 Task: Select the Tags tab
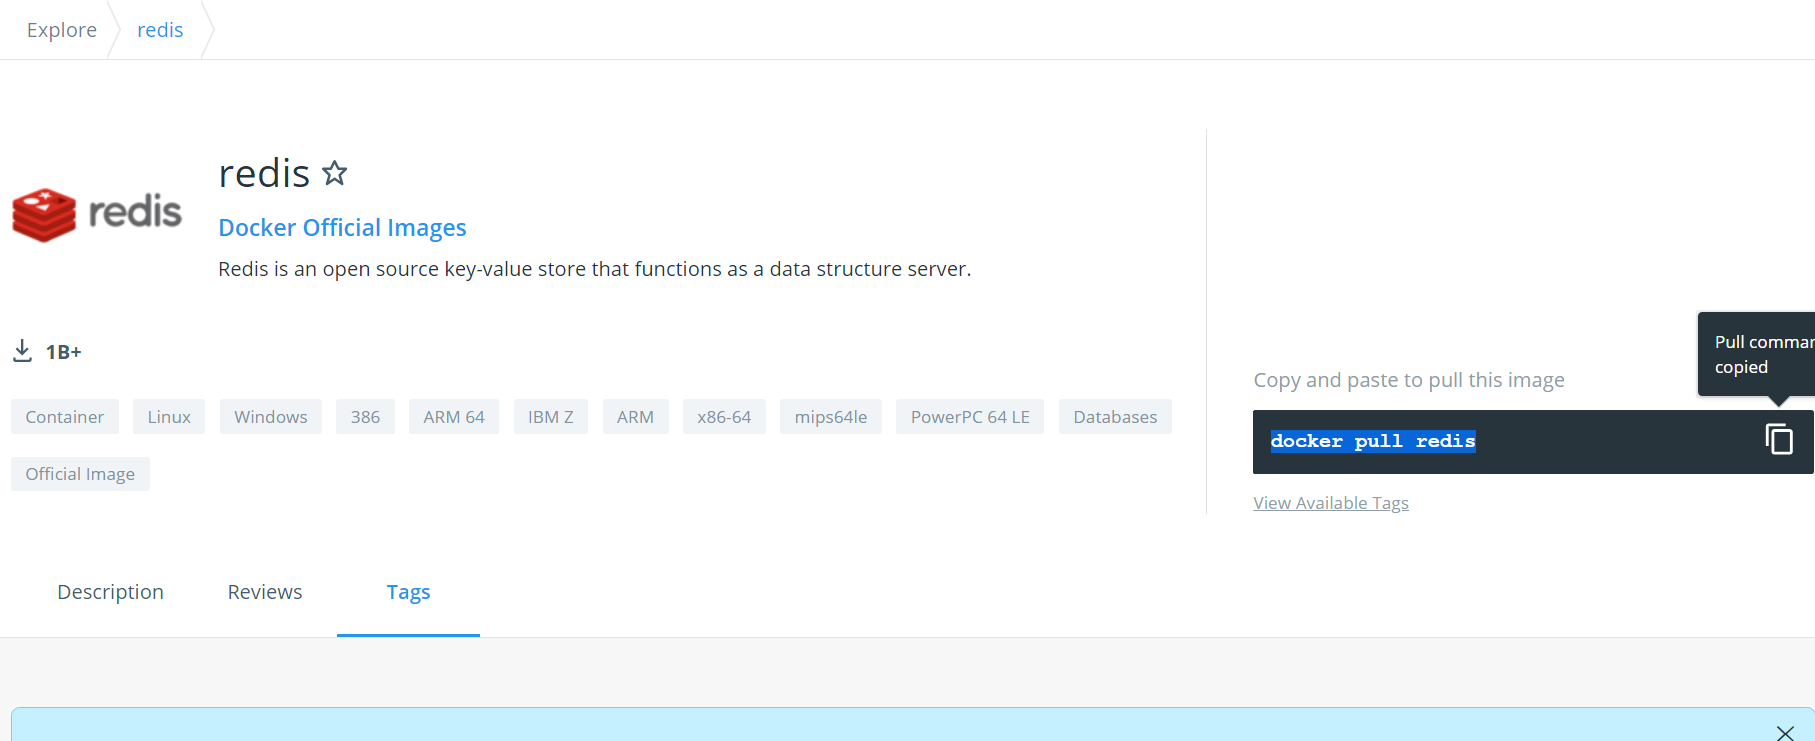(408, 592)
